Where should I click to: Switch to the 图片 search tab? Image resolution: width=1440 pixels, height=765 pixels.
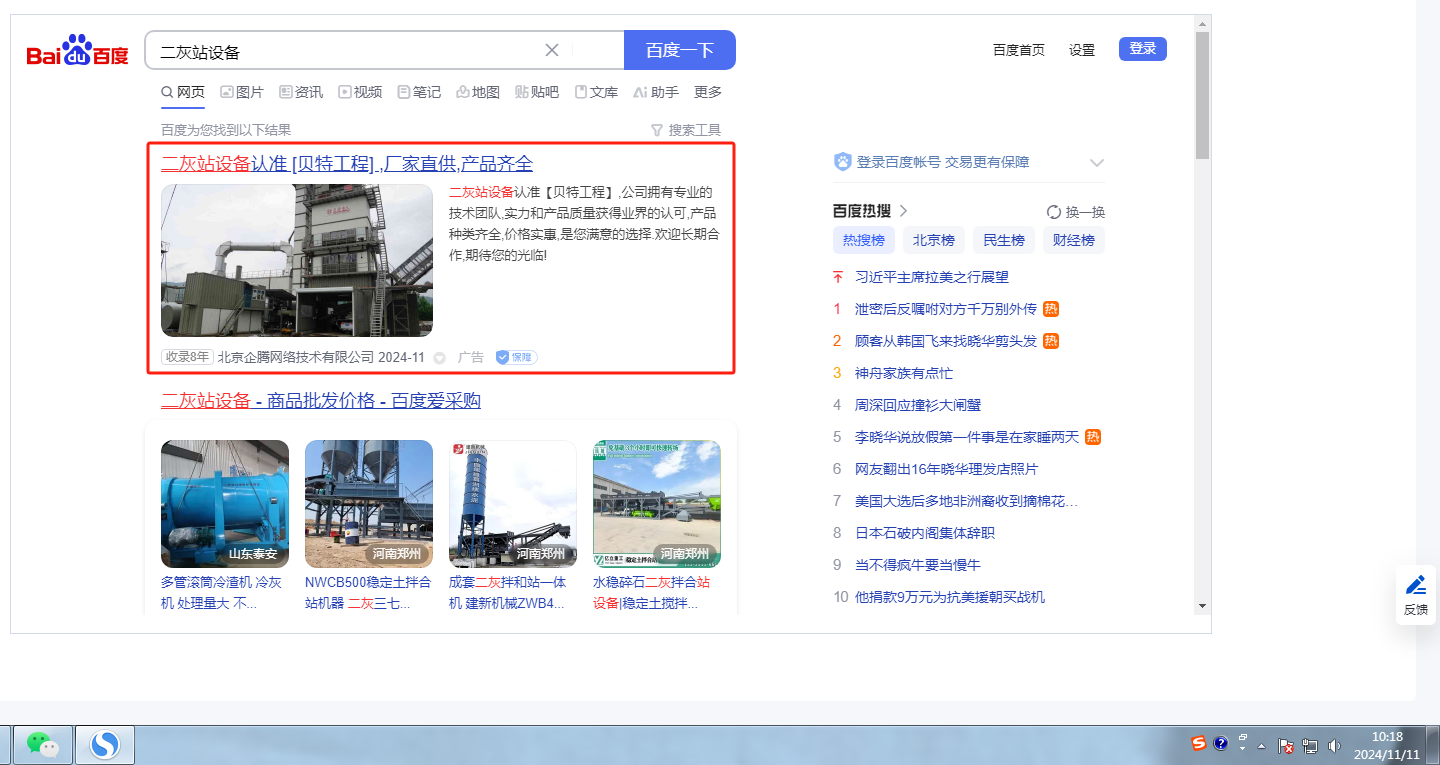[x=242, y=92]
